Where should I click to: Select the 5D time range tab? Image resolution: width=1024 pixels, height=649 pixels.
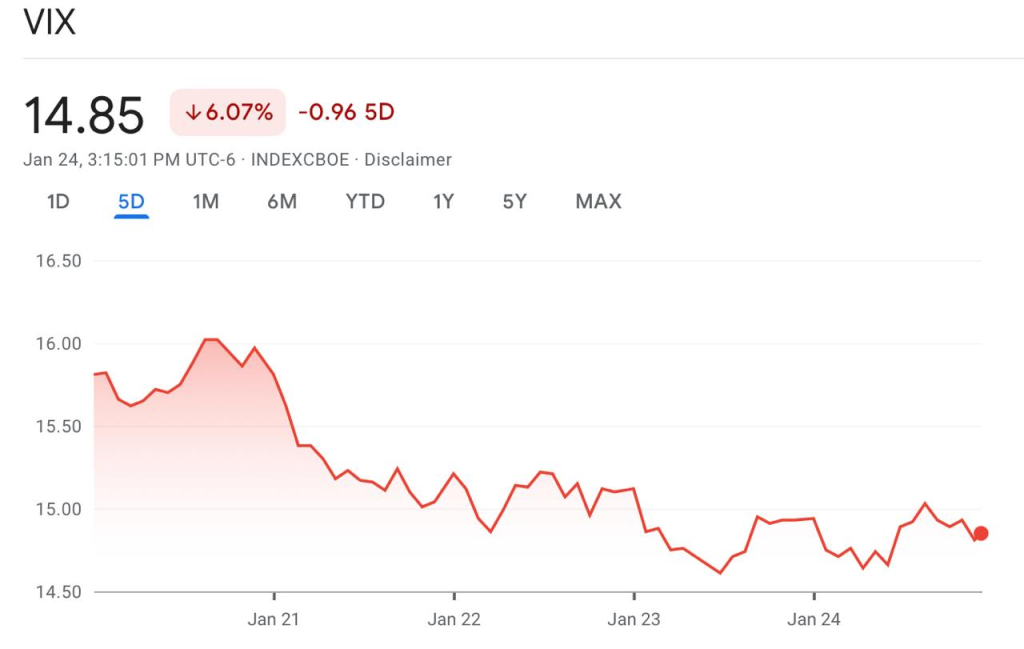coord(131,201)
